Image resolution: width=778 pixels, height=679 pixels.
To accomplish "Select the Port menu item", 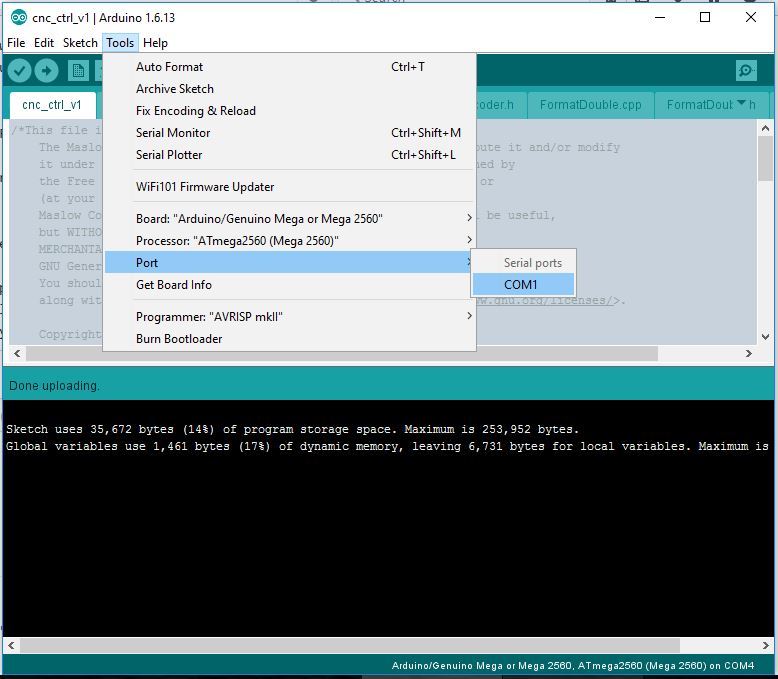I will point(290,262).
